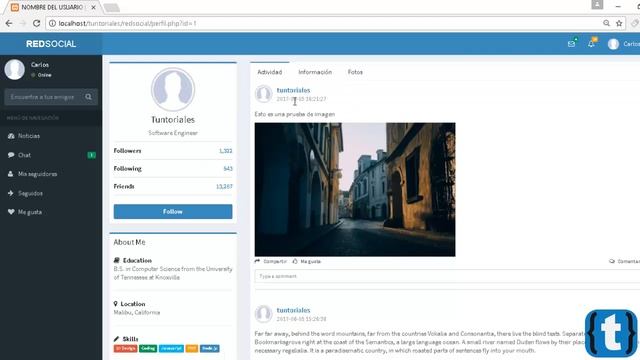Reload the page with the refresh icon
The image size is (640, 360).
pyautogui.click(x=36, y=23)
